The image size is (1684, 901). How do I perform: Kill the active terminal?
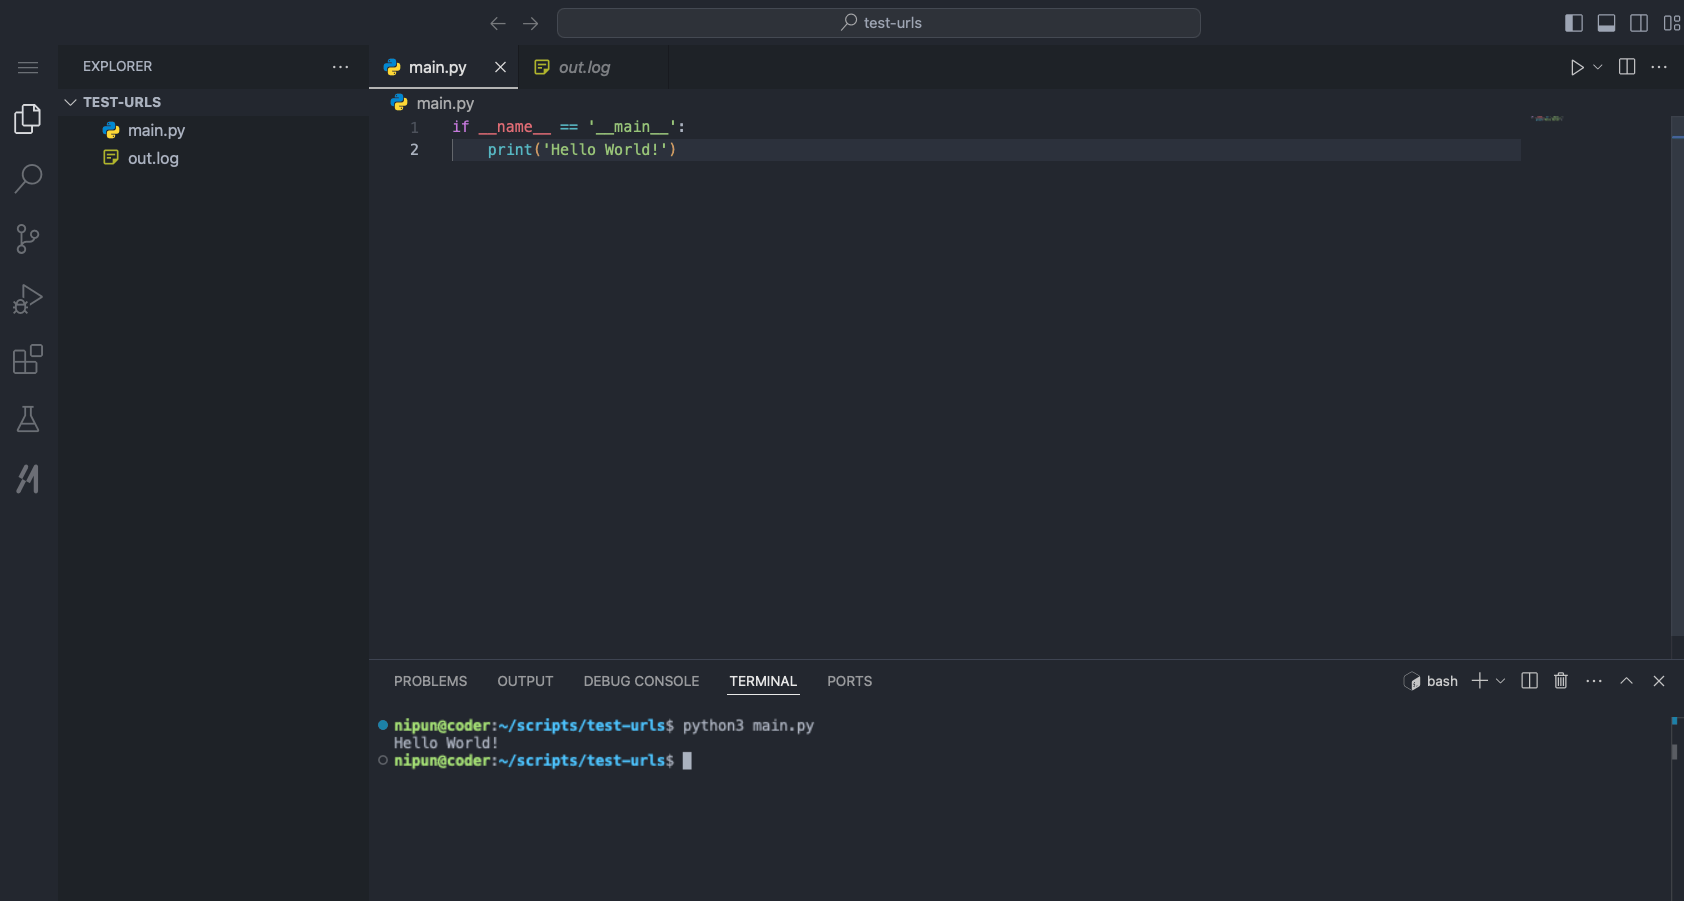pyautogui.click(x=1560, y=681)
